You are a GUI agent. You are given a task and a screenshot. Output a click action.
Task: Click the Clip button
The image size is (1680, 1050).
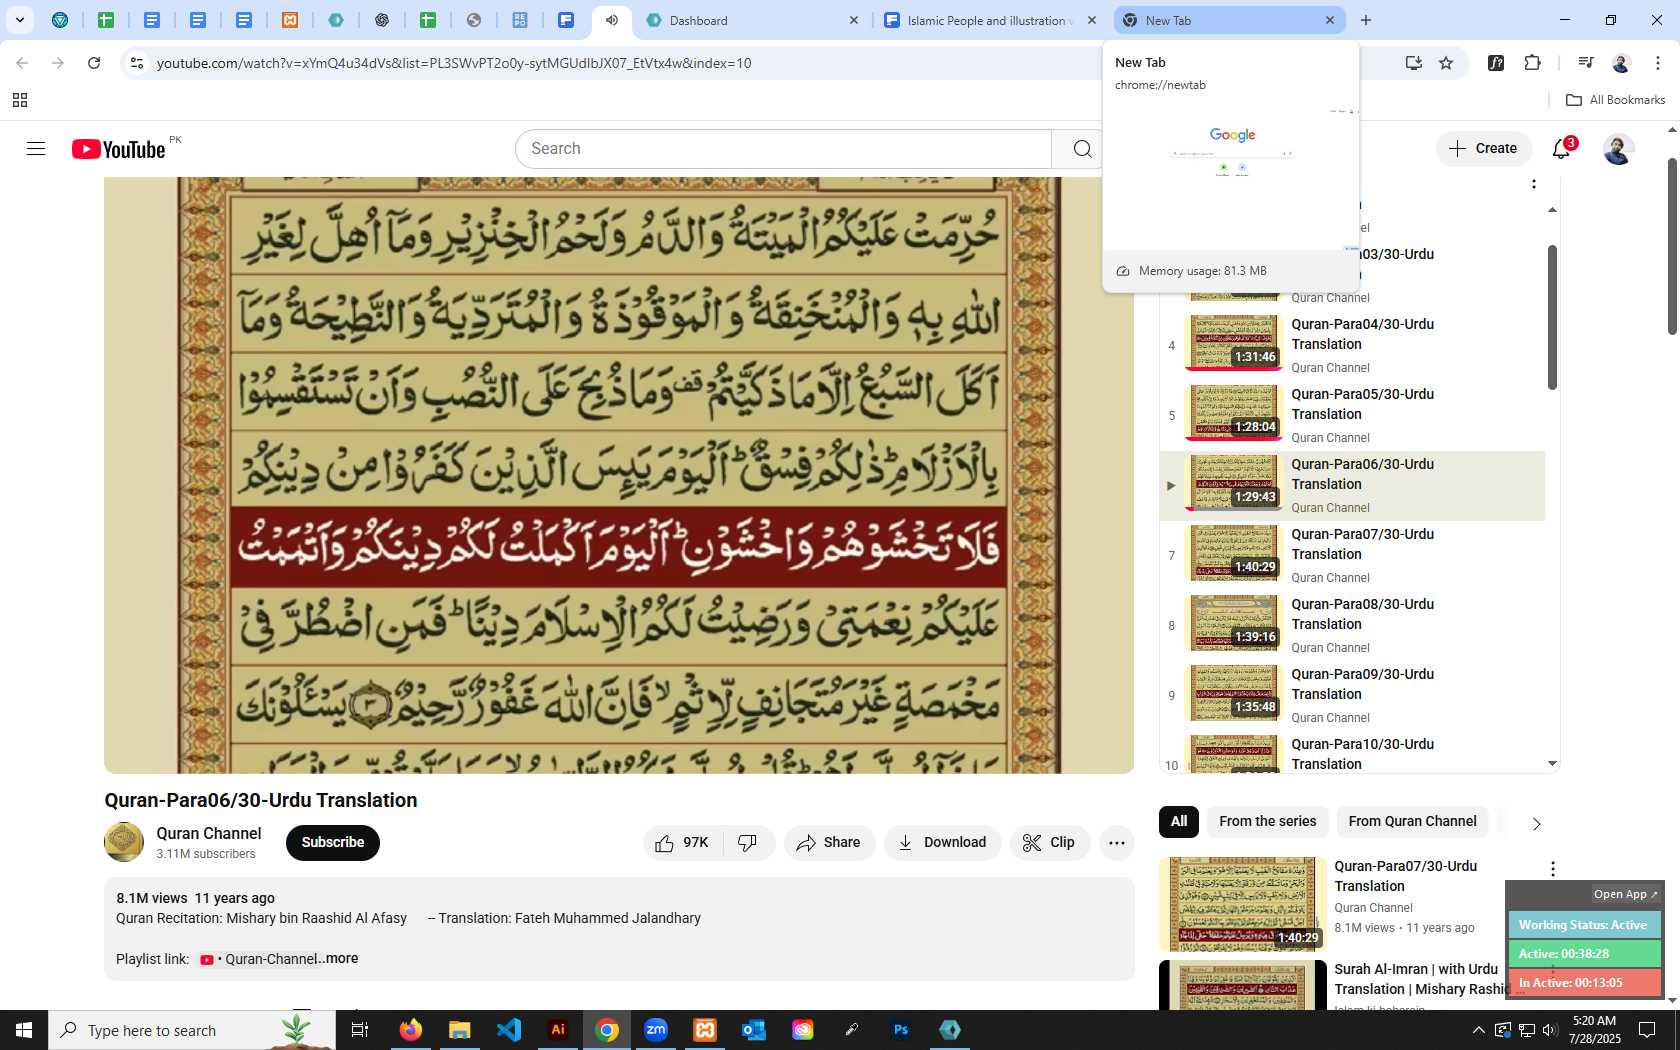[1050, 843]
